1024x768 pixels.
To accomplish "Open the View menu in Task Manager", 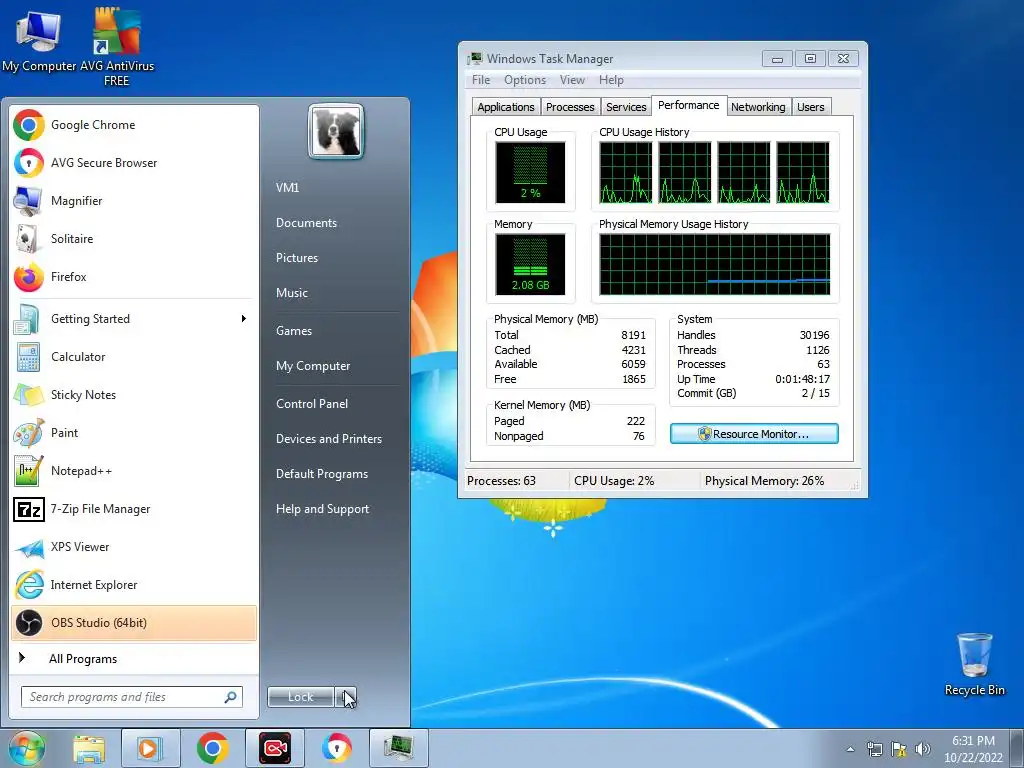I will point(572,80).
